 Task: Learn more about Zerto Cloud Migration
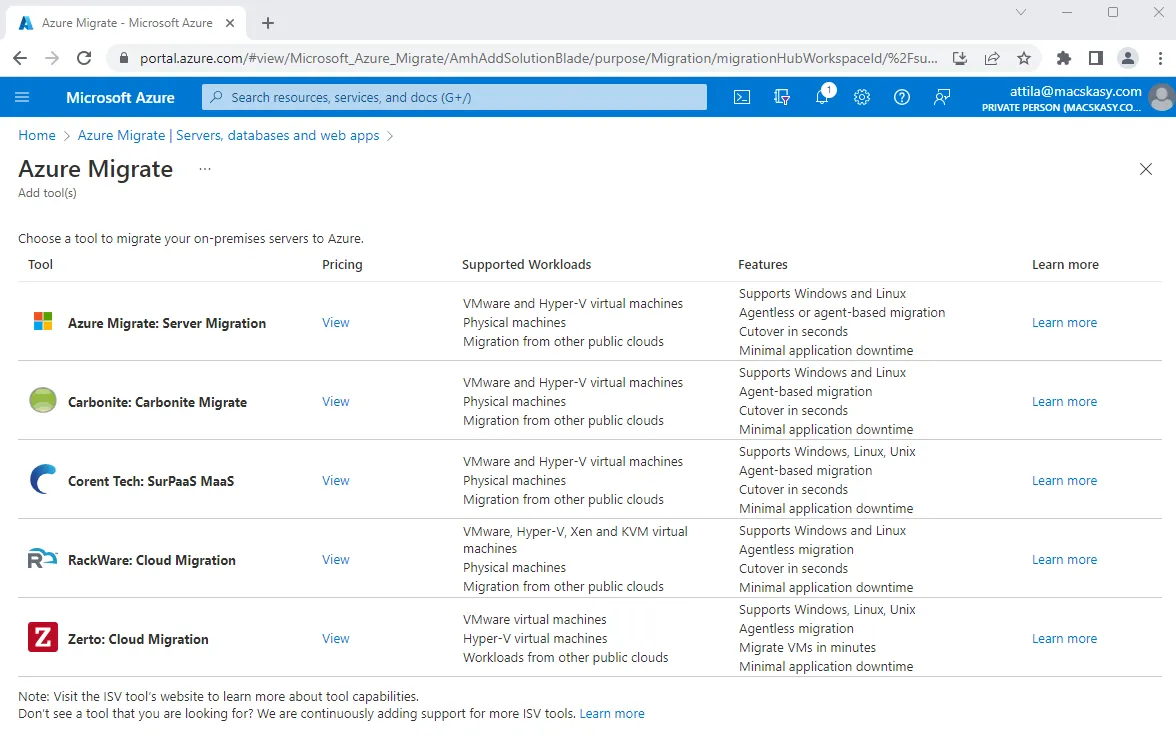[1064, 639]
